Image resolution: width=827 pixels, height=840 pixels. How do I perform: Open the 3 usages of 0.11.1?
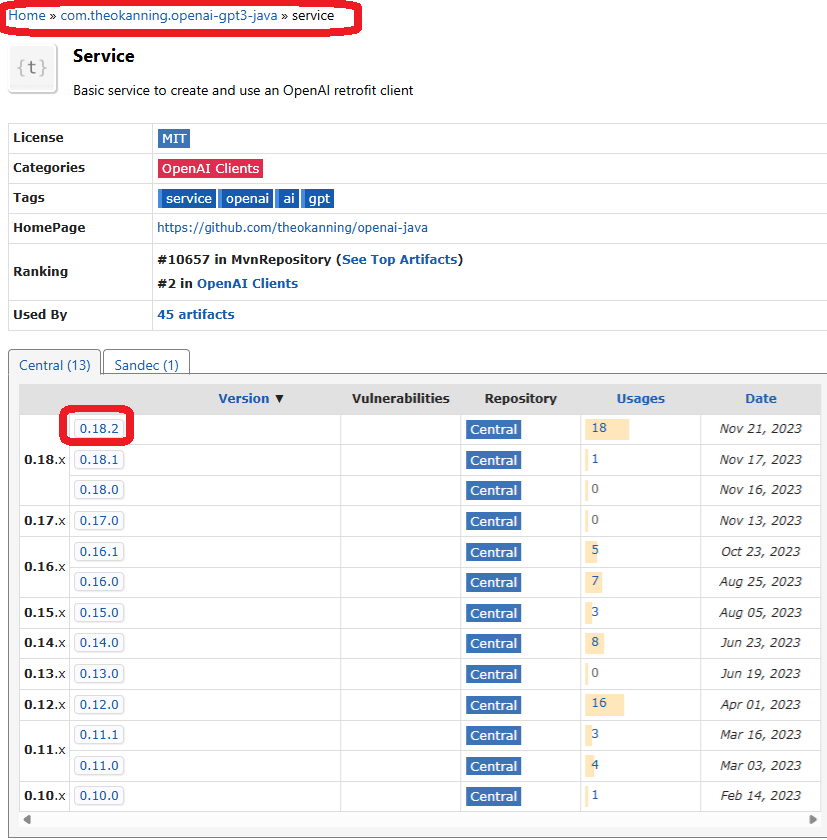[x=595, y=734]
